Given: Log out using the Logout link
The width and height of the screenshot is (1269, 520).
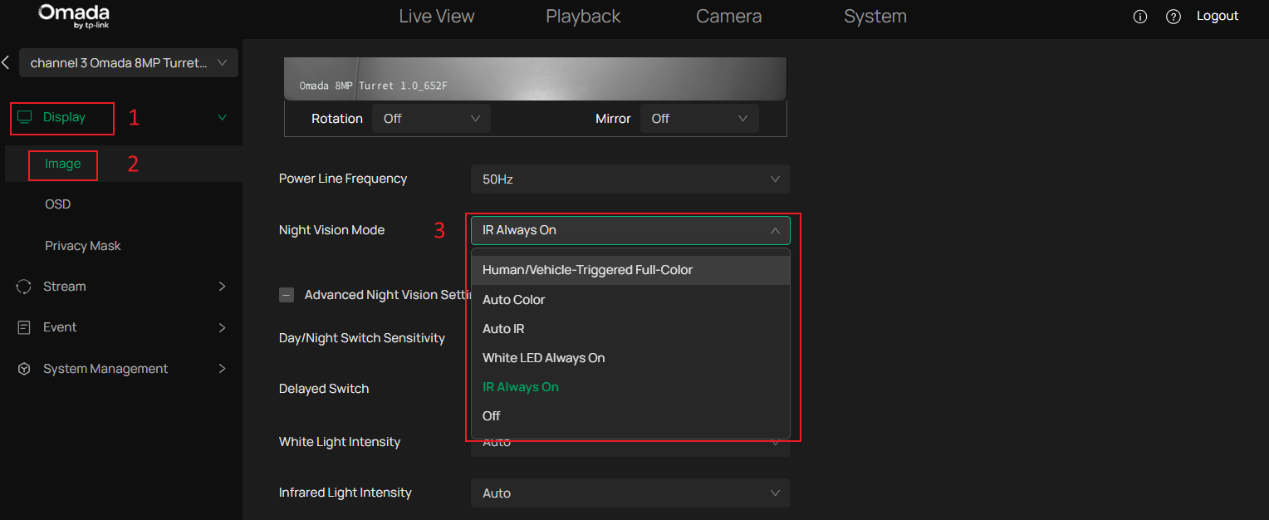Looking at the screenshot, I should point(1217,16).
